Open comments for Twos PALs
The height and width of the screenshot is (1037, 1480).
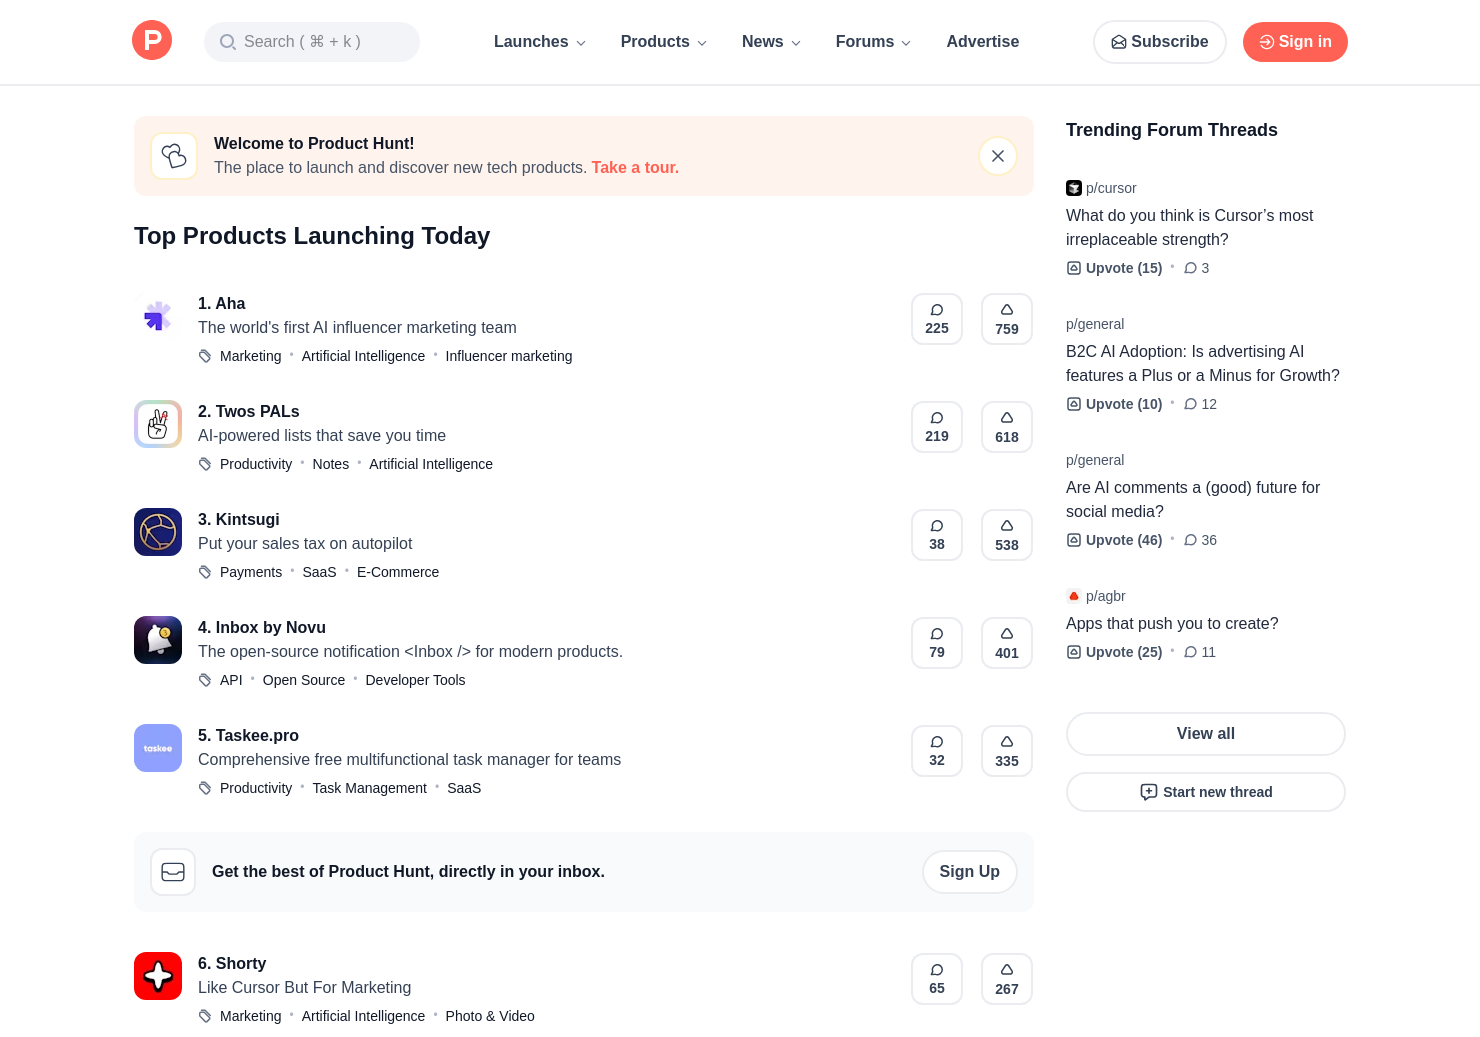point(936,427)
